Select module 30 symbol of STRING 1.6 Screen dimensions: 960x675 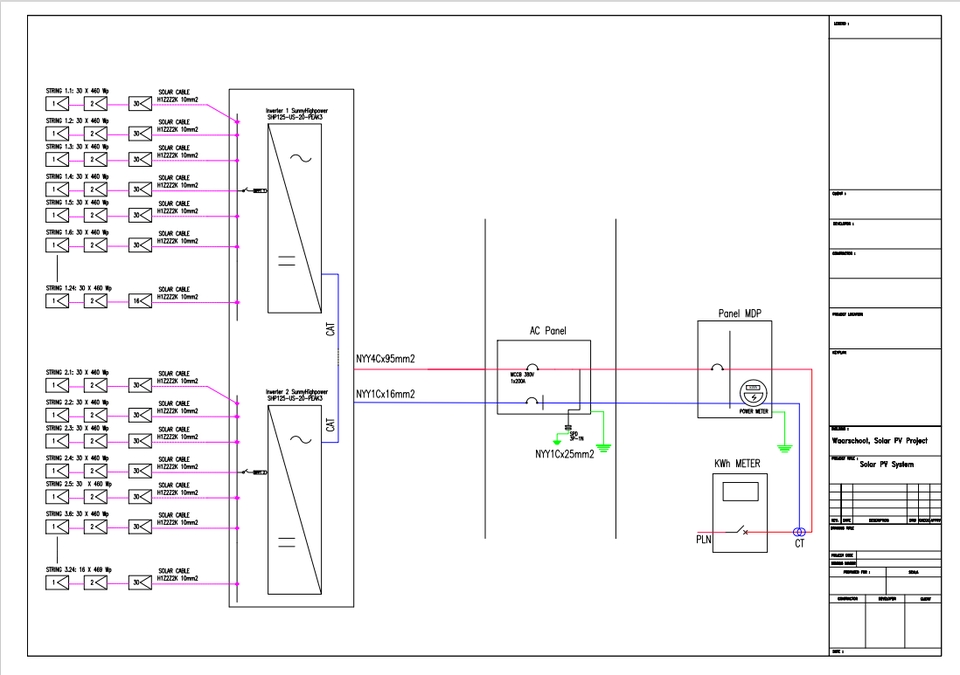[140, 245]
